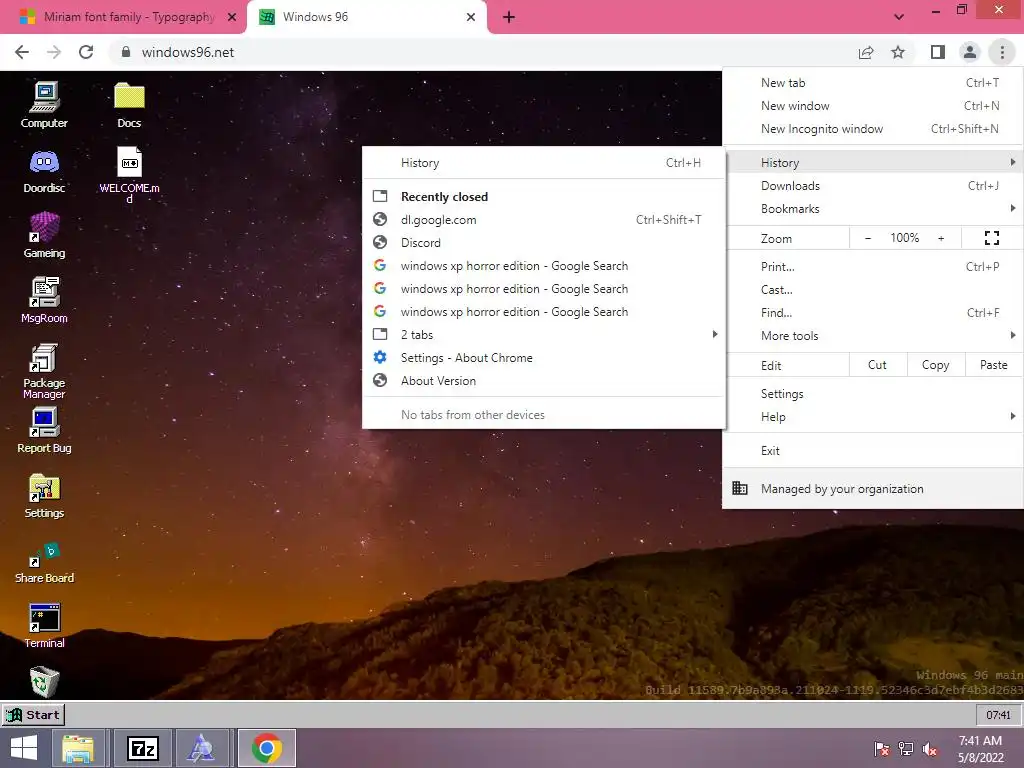Choose Cast... in Chrome menu
The height and width of the screenshot is (768, 1024).
click(x=872, y=289)
